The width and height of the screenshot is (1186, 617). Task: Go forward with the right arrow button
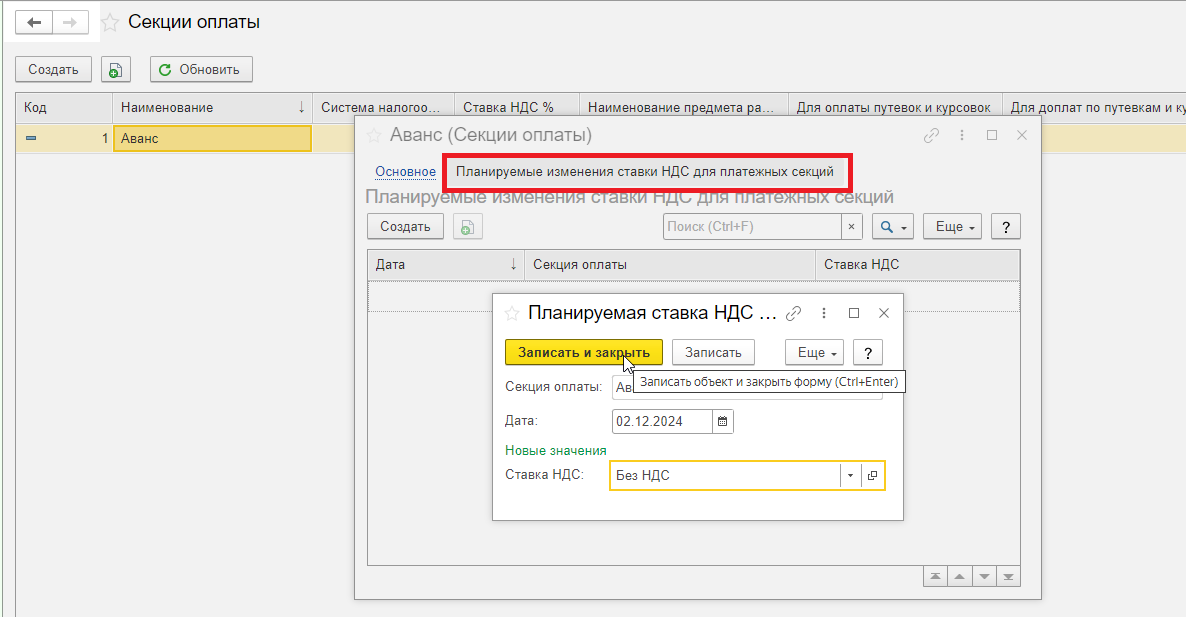70,23
